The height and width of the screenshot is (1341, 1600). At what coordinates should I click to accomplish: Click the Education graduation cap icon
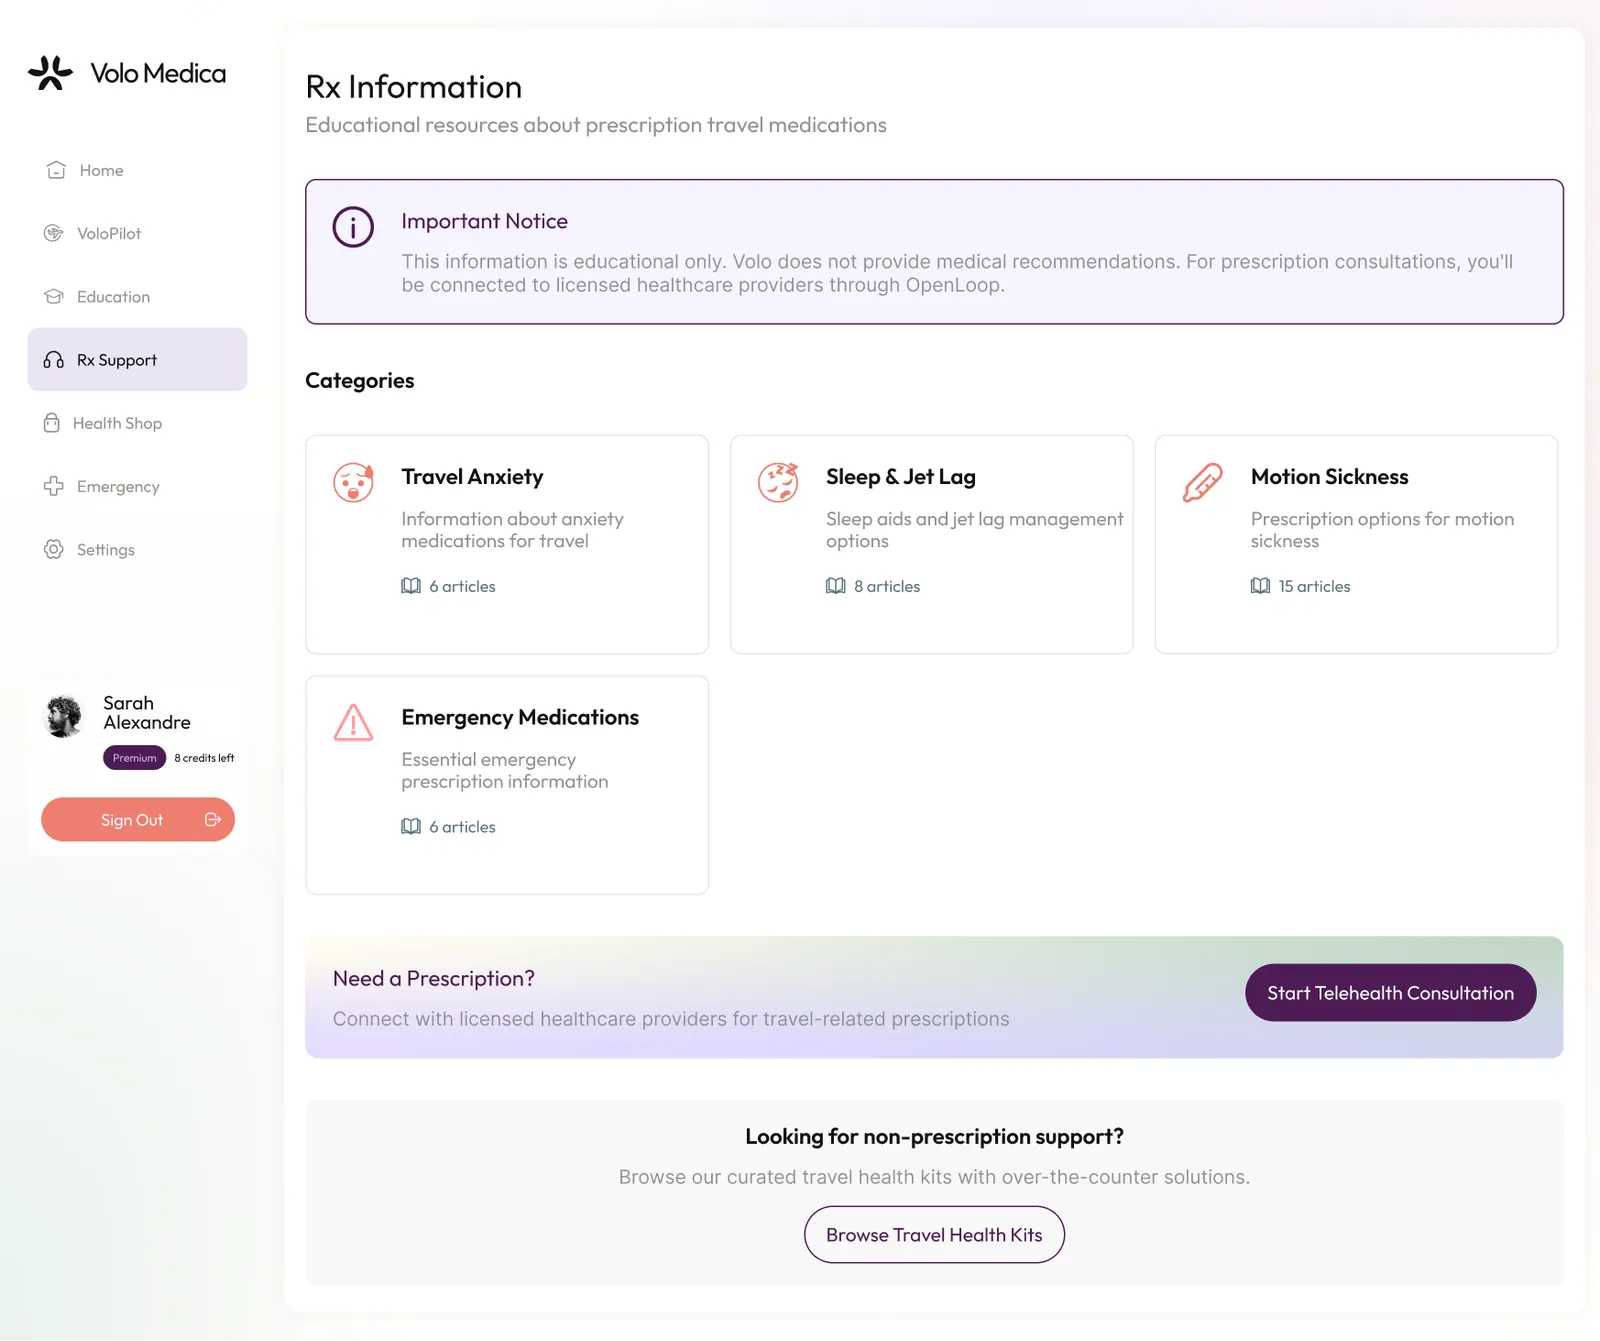[54, 296]
